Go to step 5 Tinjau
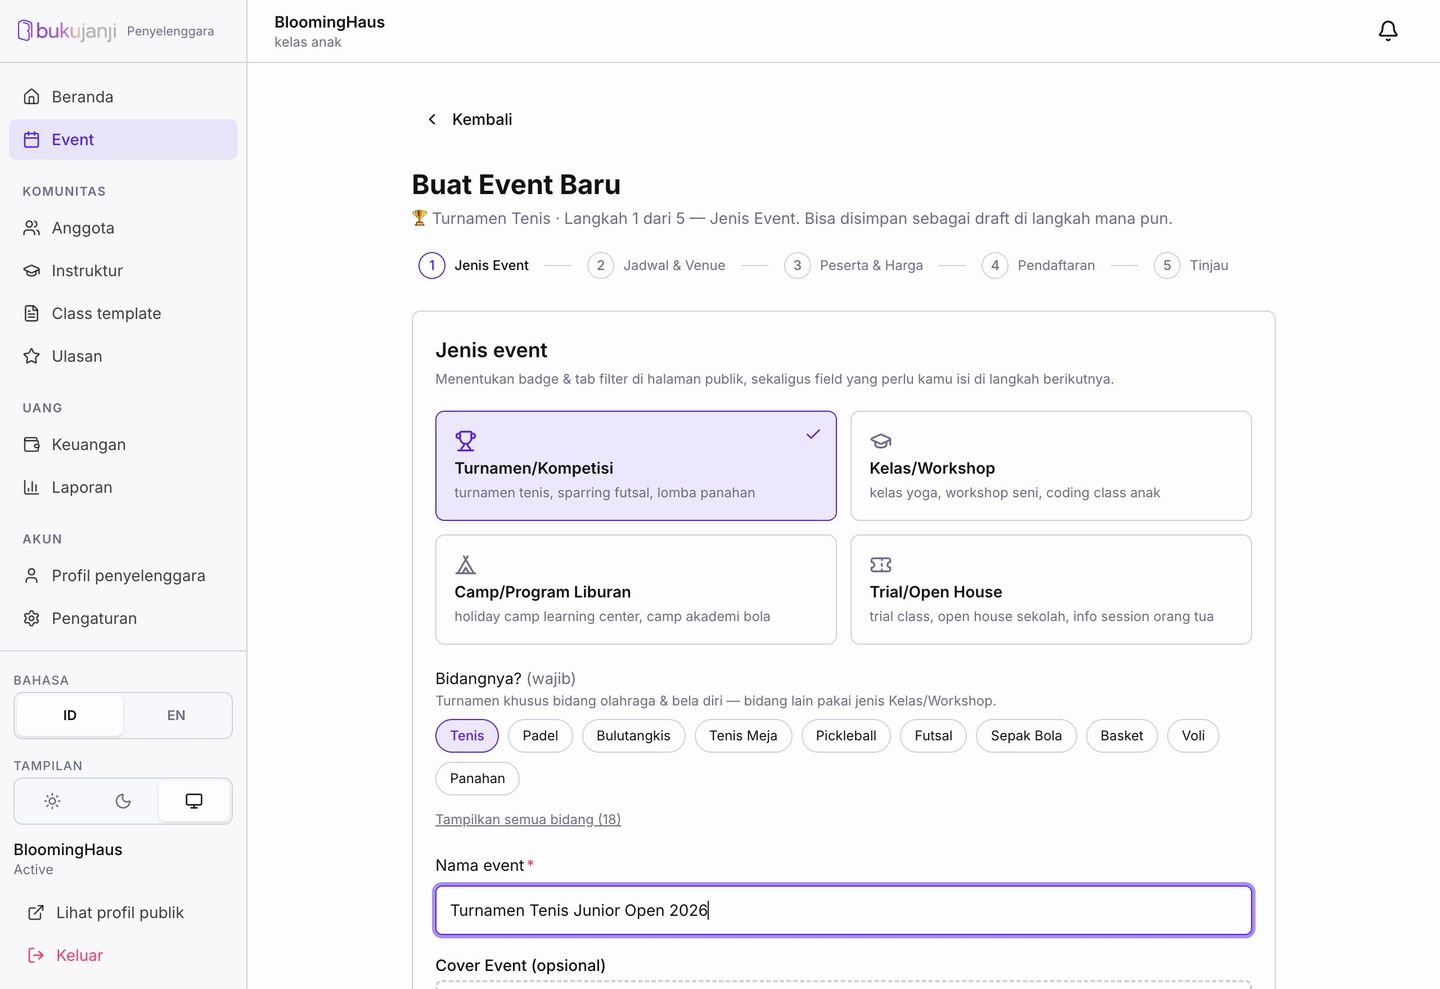The image size is (1440, 989). (x=1191, y=266)
